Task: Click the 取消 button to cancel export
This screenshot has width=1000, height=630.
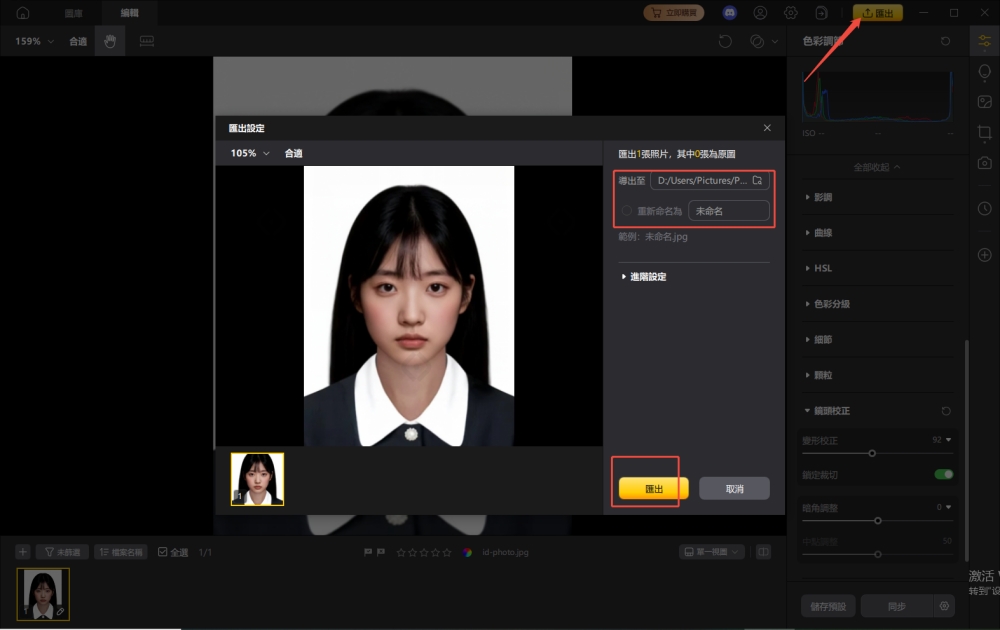Action: click(x=733, y=487)
